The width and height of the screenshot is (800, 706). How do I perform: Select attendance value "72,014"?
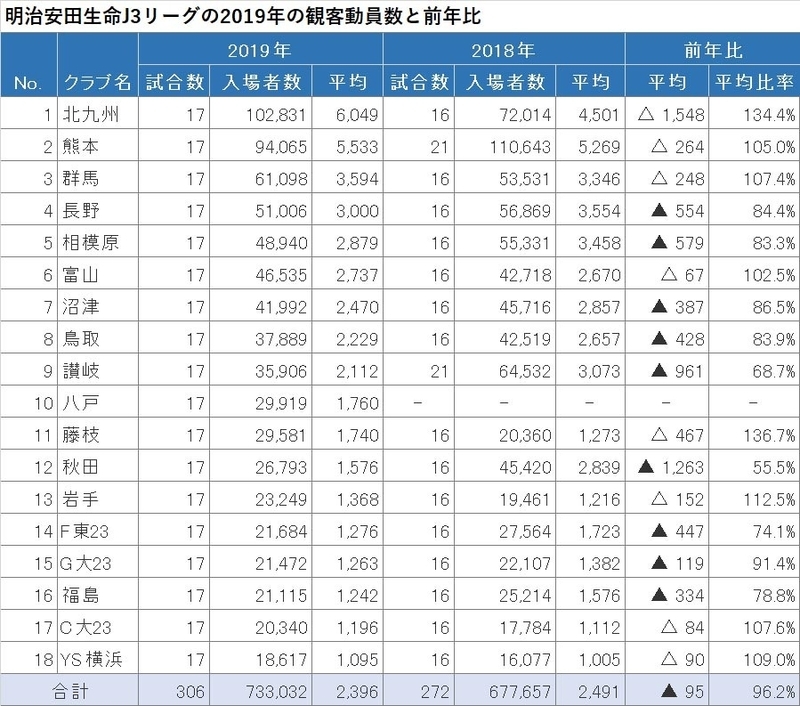pyautogui.click(x=525, y=115)
